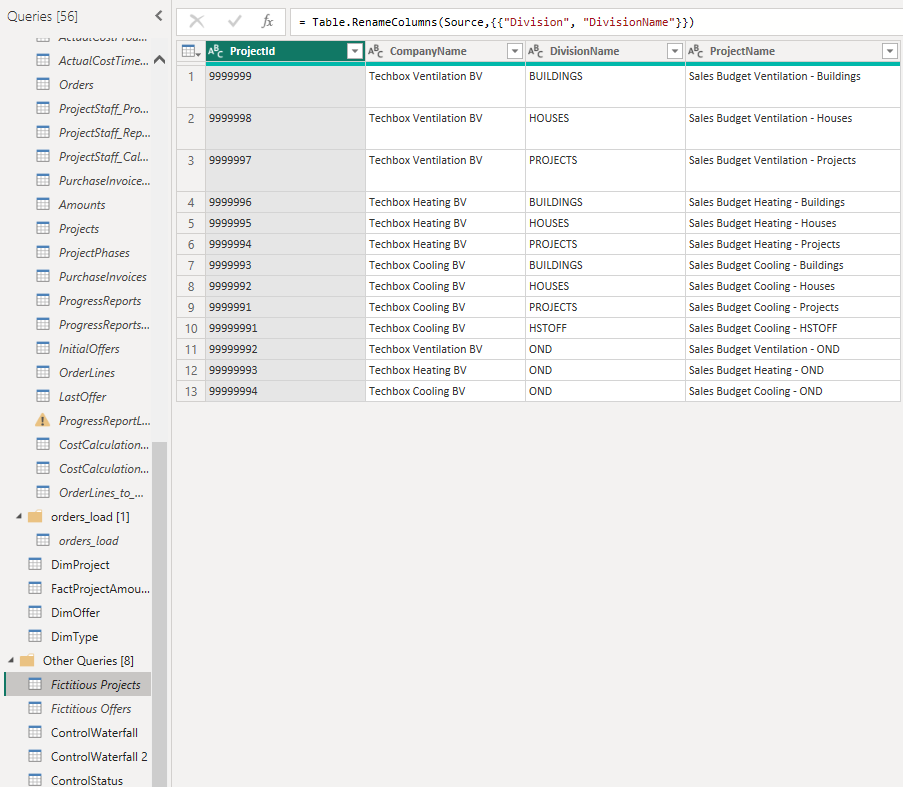
Task: Click the folder icon of orders_load group
Action: point(35,516)
